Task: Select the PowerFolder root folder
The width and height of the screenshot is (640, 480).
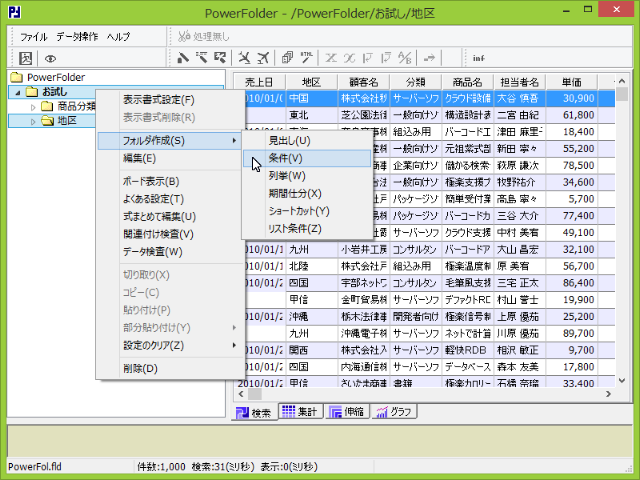Action: [56, 77]
